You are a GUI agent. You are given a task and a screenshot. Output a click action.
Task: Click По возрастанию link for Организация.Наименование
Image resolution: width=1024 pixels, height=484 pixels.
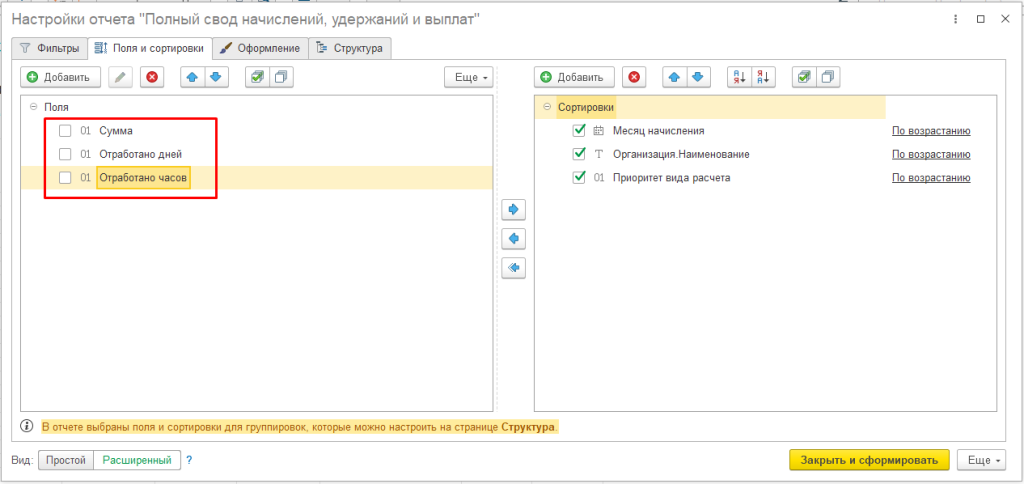pyautogui.click(x=930, y=154)
